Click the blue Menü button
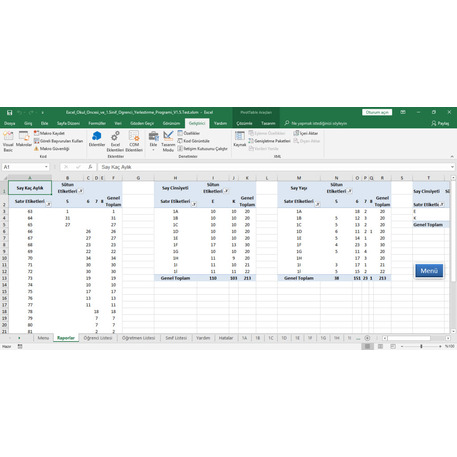 429,271
